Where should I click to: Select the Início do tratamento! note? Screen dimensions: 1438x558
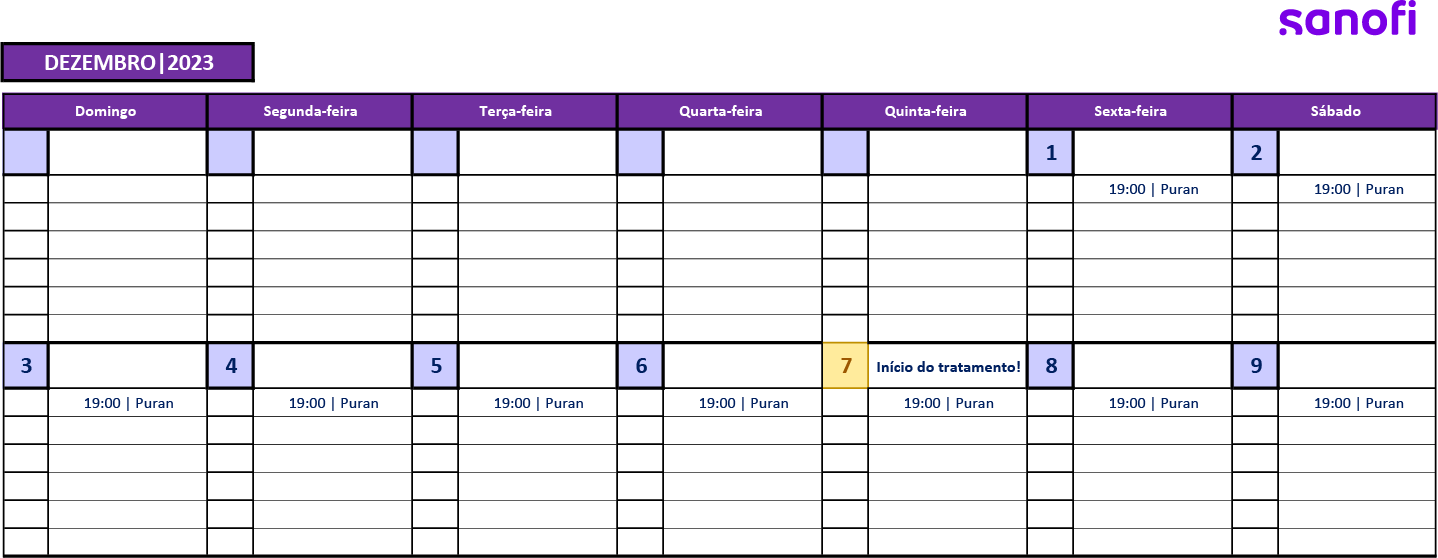pyautogui.click(x=948, y=367)
